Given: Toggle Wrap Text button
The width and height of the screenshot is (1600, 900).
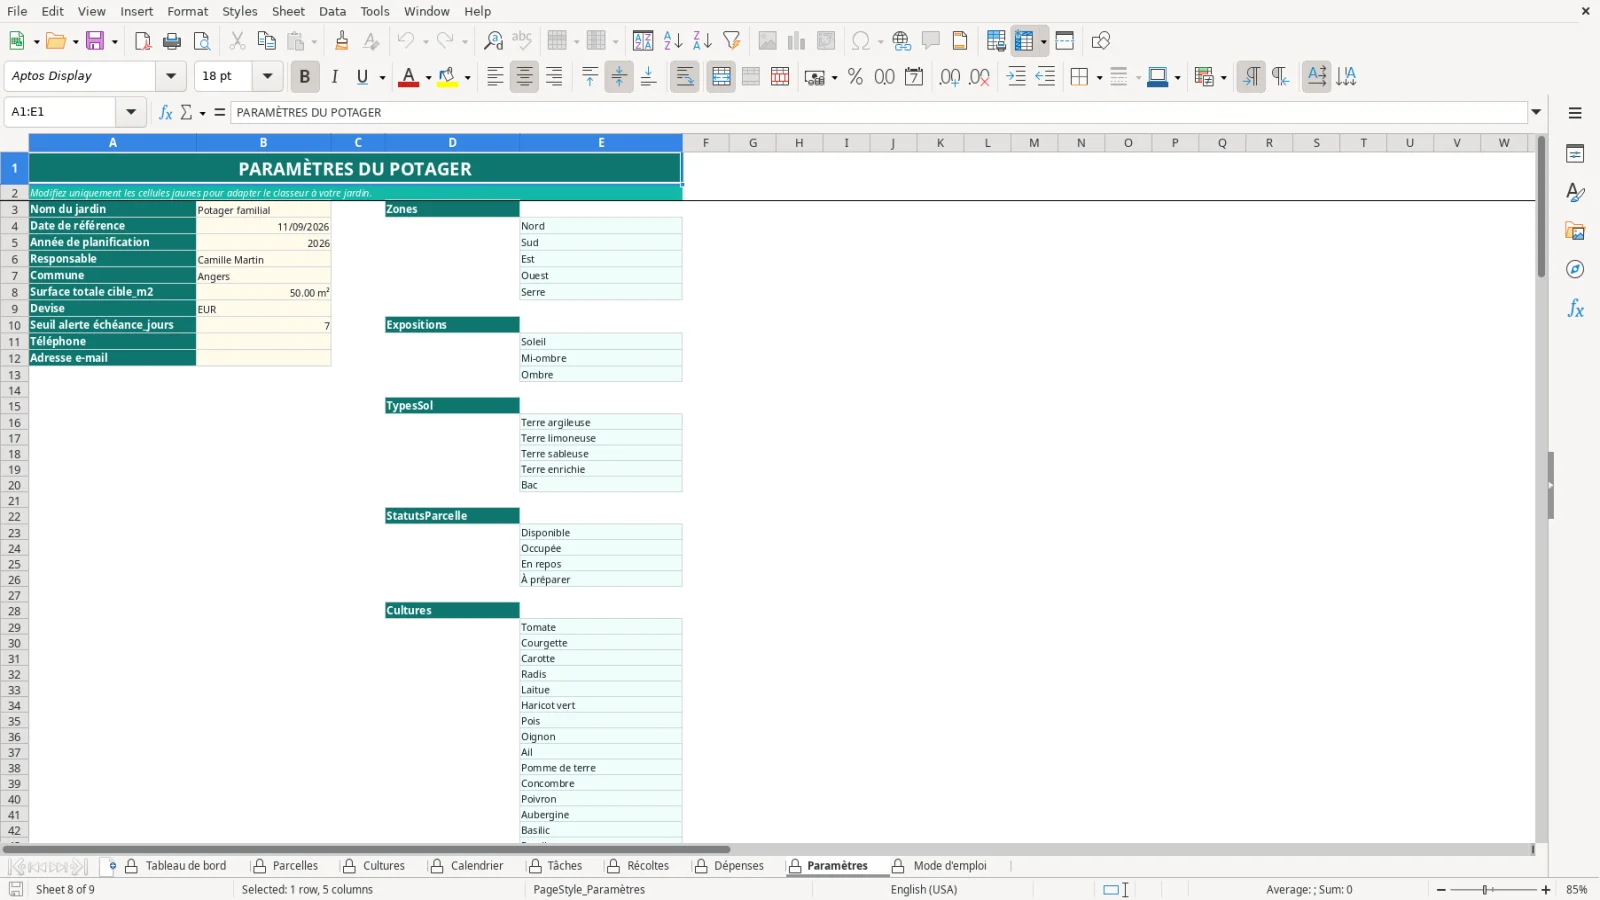Looking at the screenshot, I should point(685,77).
